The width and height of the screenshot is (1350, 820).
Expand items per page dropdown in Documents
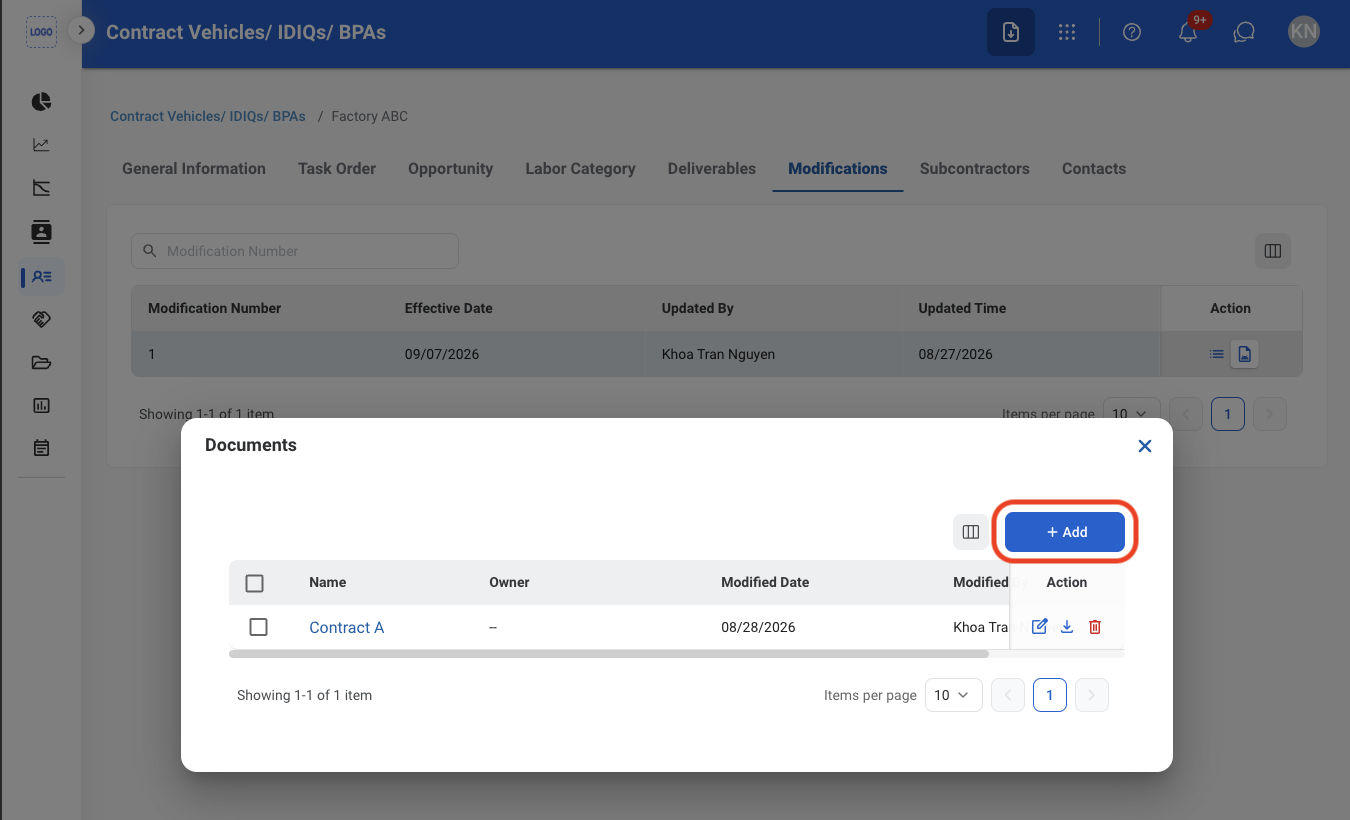point(953,695)
